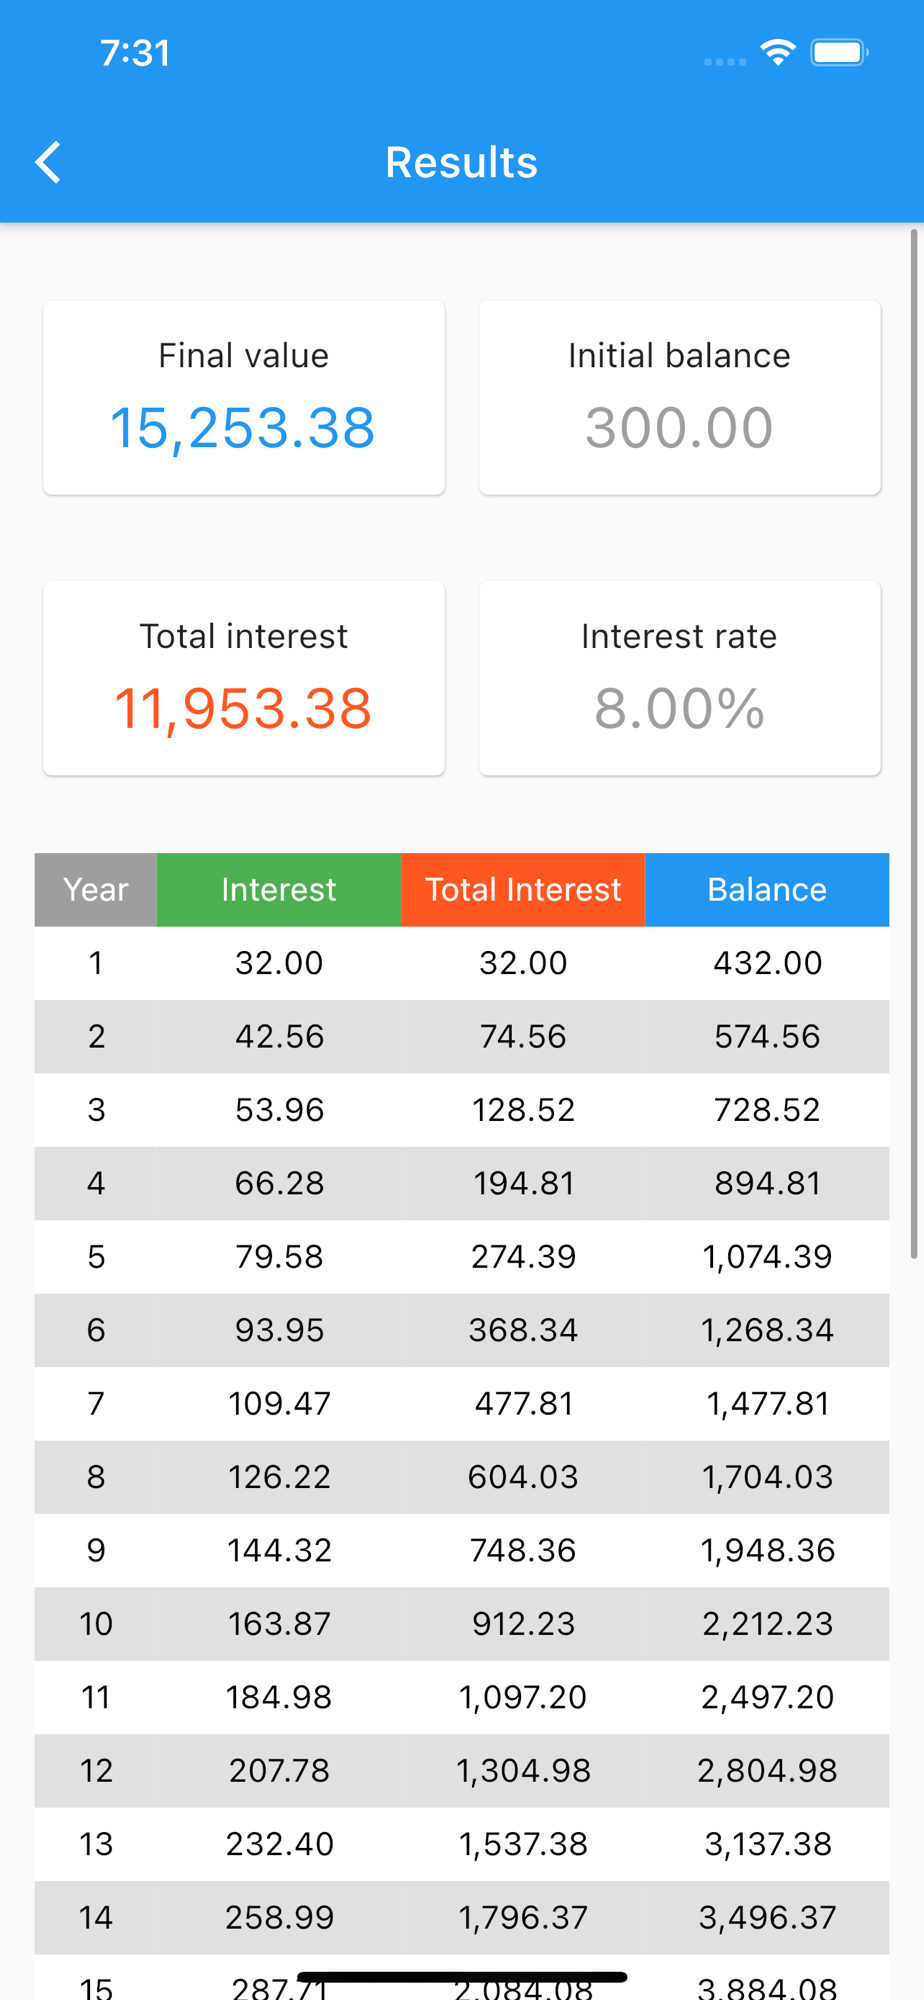This screenshot has width=924, height=2000.
Task: Select the Year 14 row number
Action: coord(96,1918)
